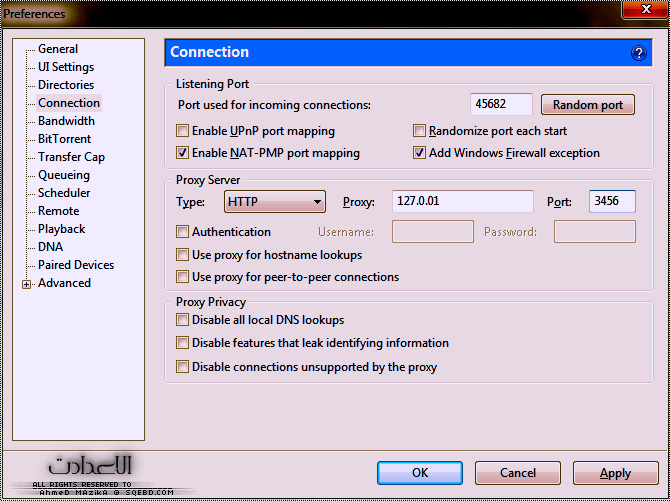The width and height of the screenshot is (670, 501).
Task: Select Bandwidth in the settings tree
Action: (x=66, y=121)
